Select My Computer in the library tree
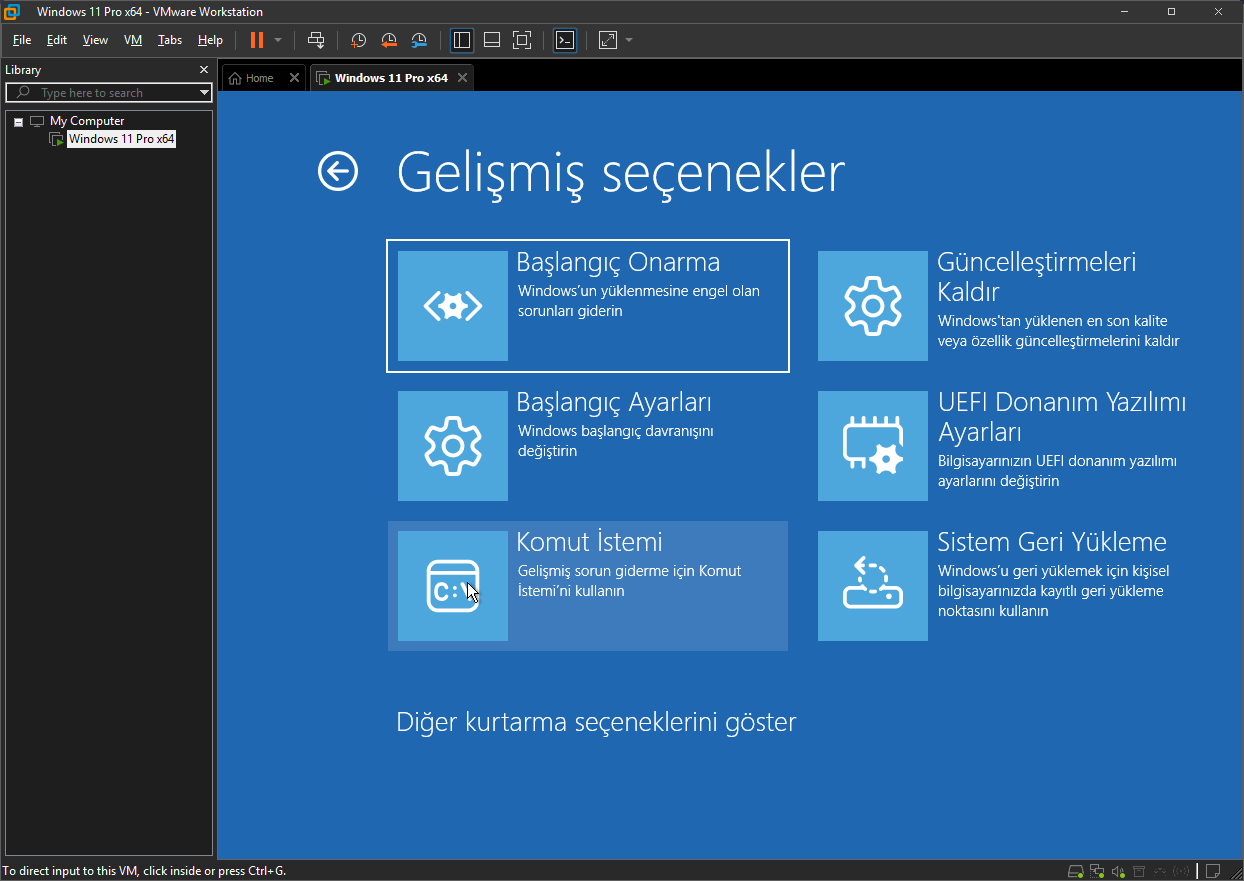The width and height of the screenshot is (1244, 881). (87, 121)
